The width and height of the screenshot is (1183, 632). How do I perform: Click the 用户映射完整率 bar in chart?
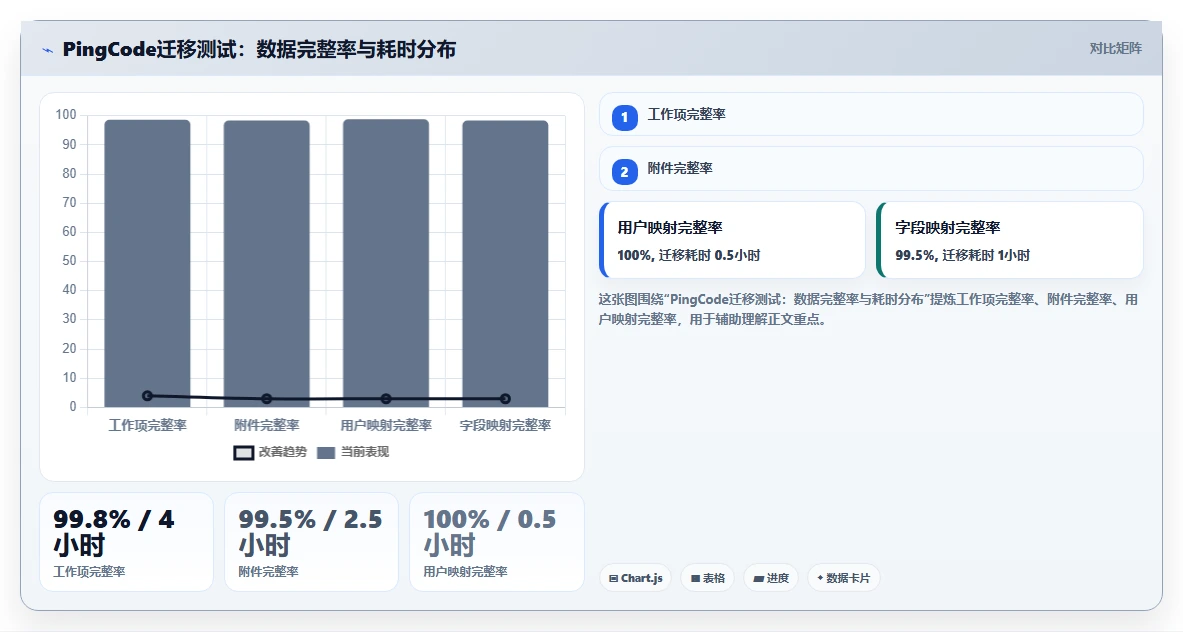[x=386, y=263]
